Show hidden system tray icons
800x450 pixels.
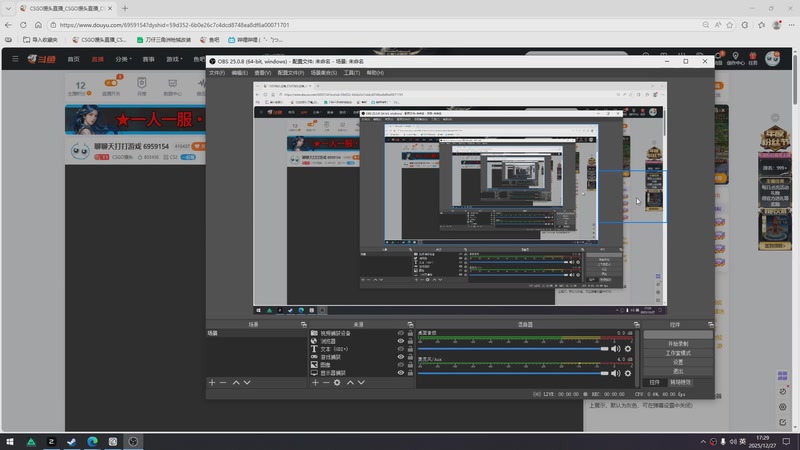(x=703, y=441)
